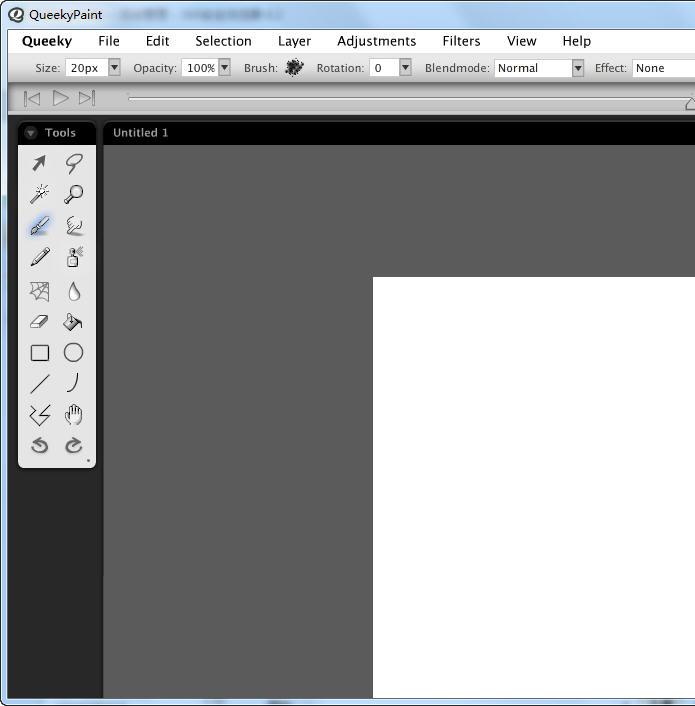
Task: Select the Magic Wand tool
Action: [40, 194]
